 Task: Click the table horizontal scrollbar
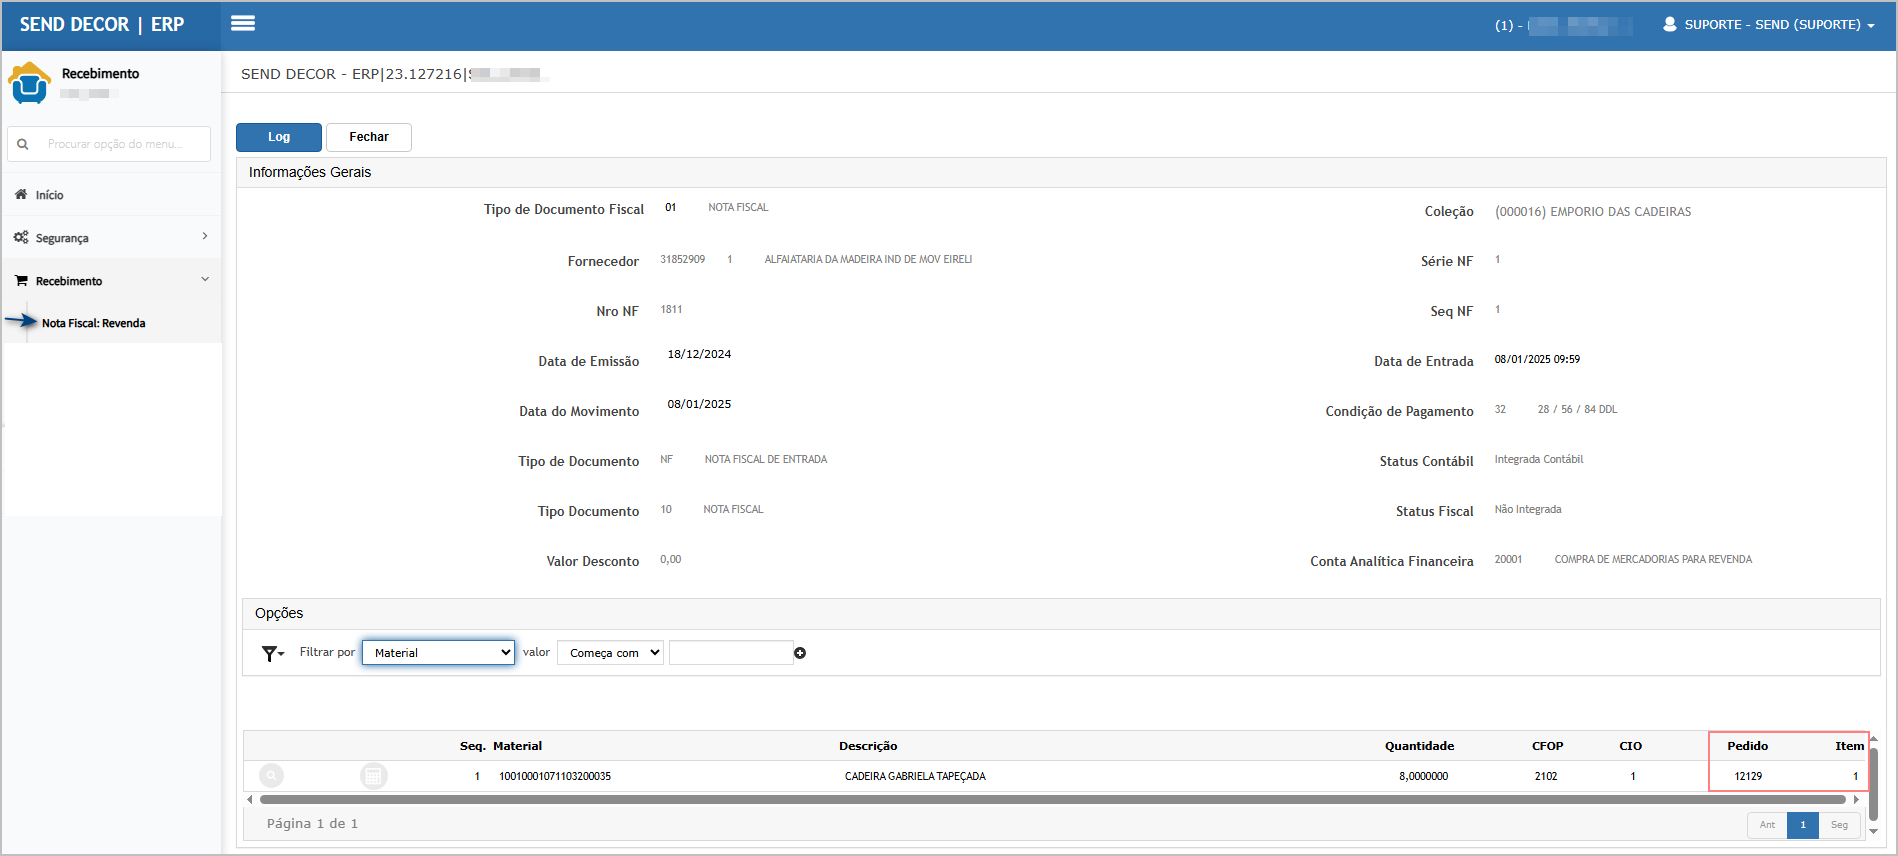[1050, 800]
